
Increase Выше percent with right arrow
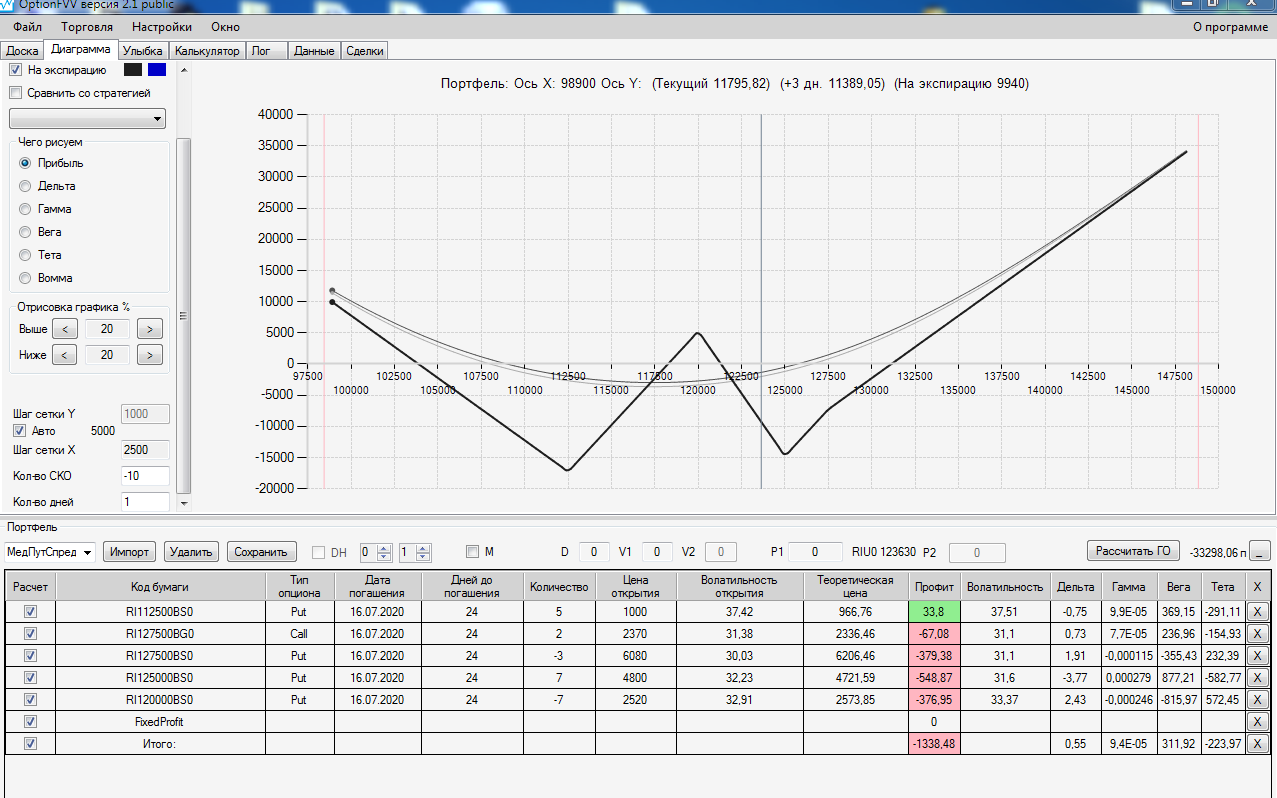(150, 329)
